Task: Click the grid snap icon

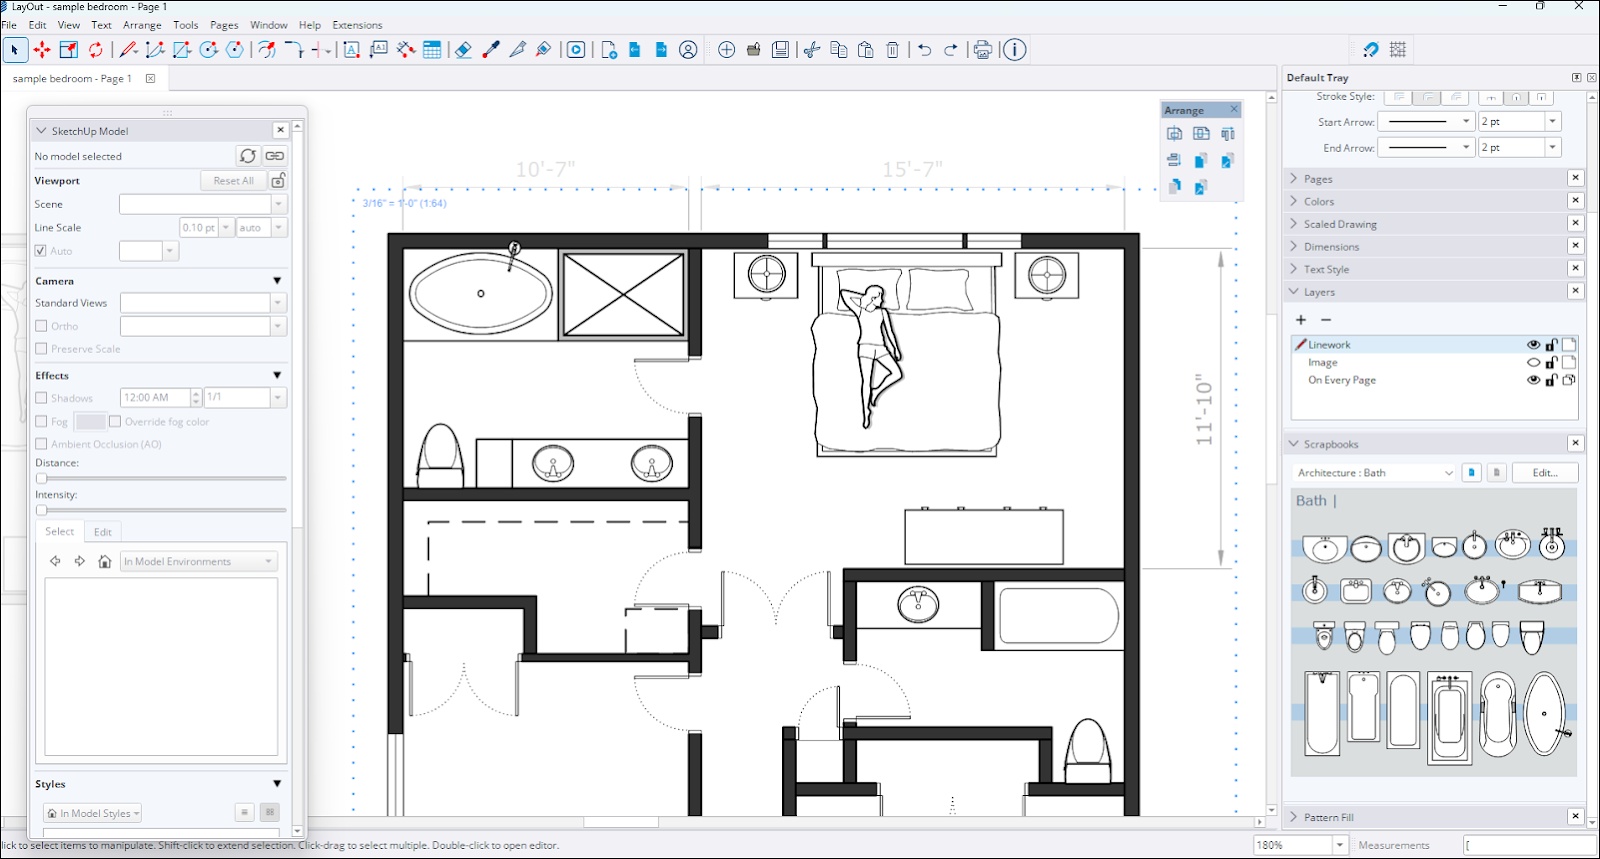Action: click(x=1398, y=50)
